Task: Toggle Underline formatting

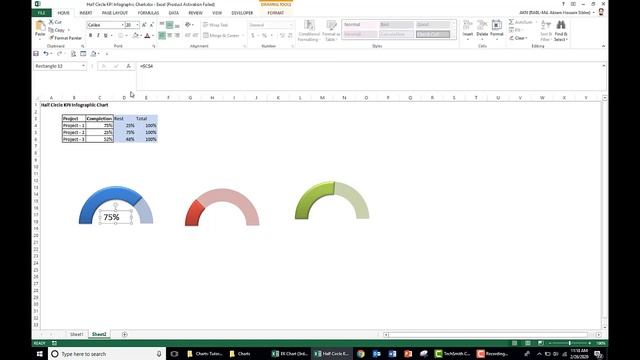Action: point(106,36)
